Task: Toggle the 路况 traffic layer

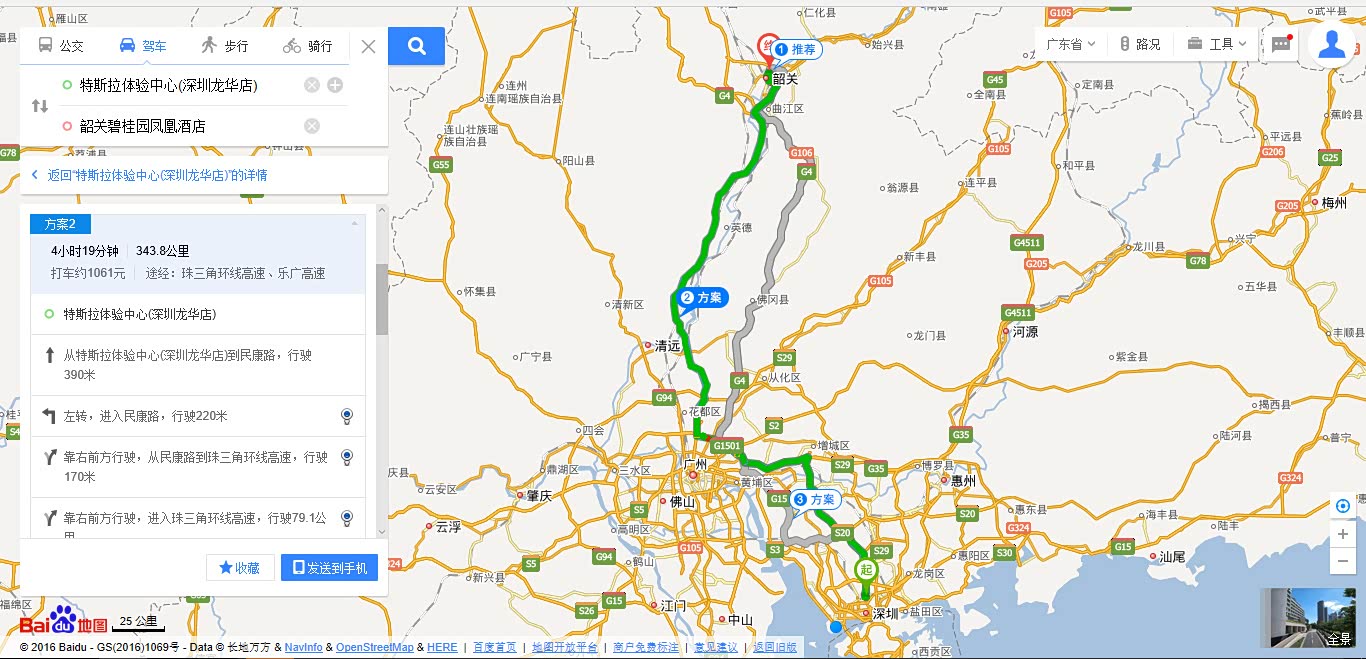Action: 1140,44
